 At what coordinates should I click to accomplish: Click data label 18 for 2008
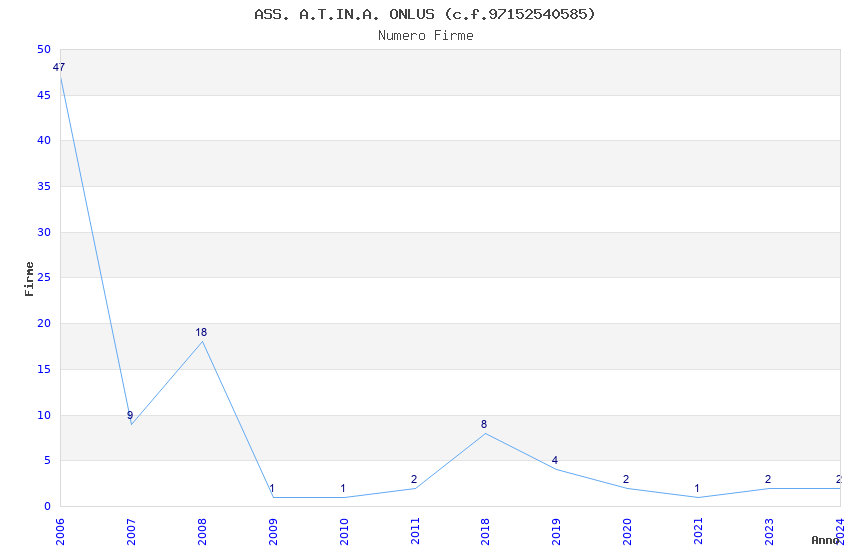[201, 332]
